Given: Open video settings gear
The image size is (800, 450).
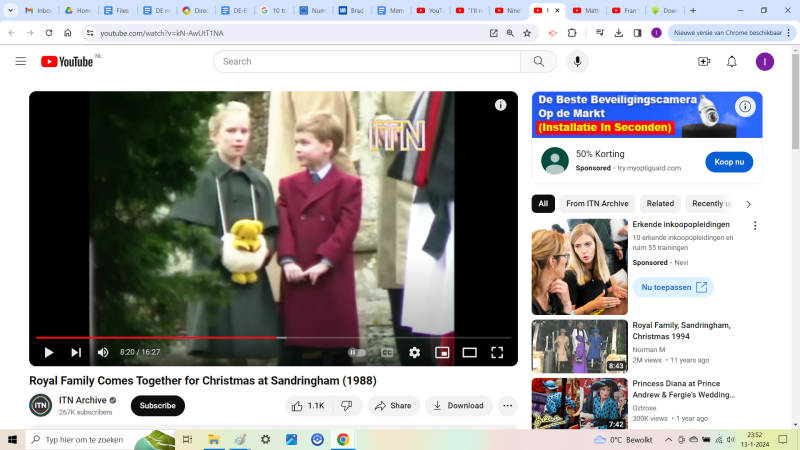Looking at the screenshot, I should coord(414,352).
